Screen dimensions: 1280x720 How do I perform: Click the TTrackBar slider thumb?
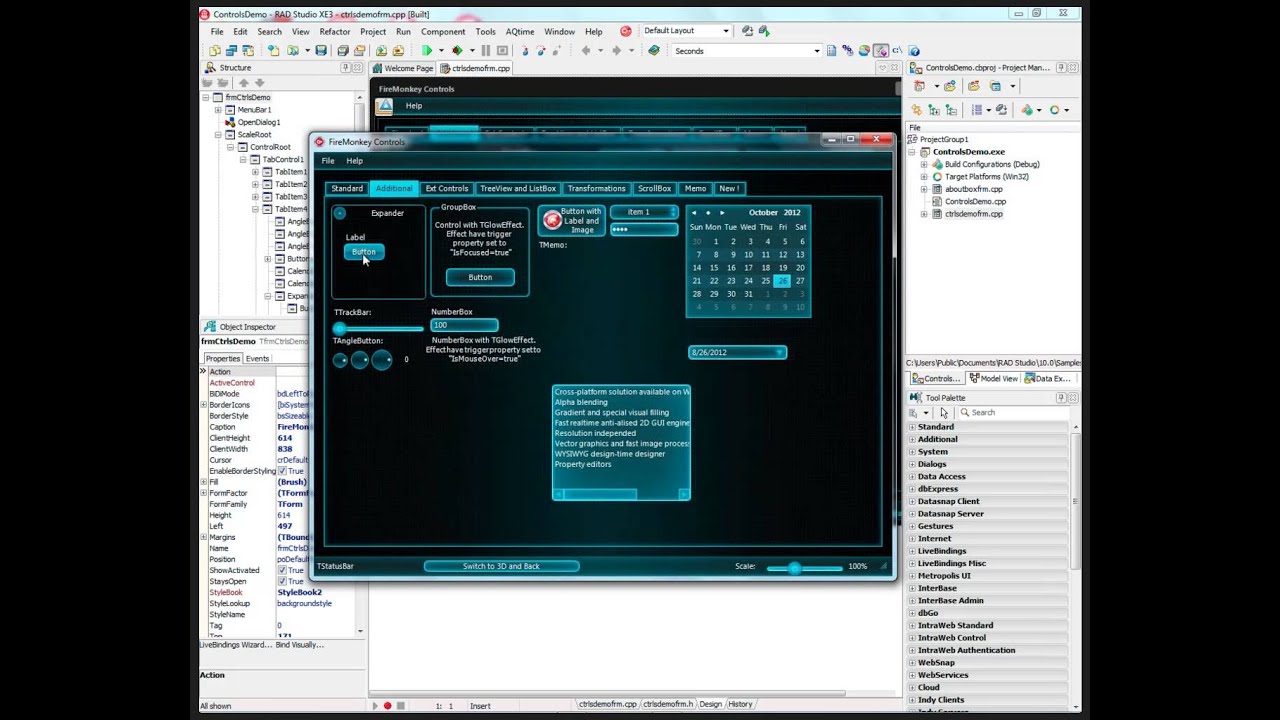coord(339,327)
